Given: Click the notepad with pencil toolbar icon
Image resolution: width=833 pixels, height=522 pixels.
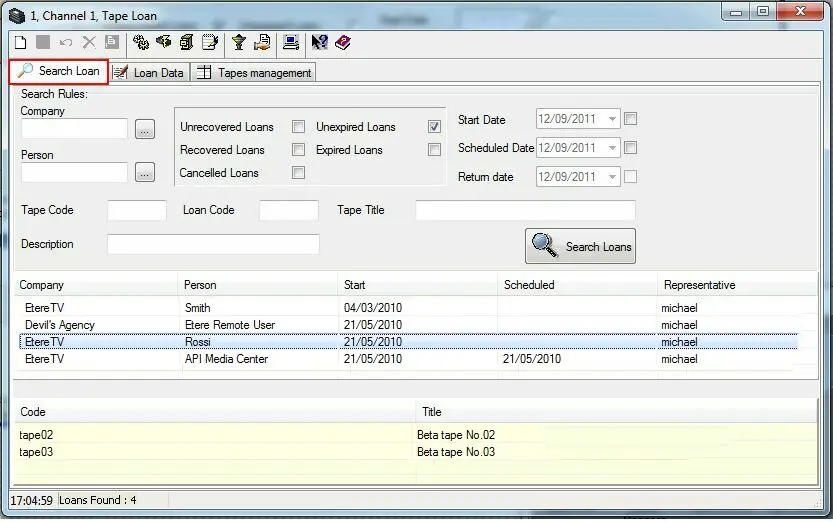Looking at the screenshot, I should [210, 42].
